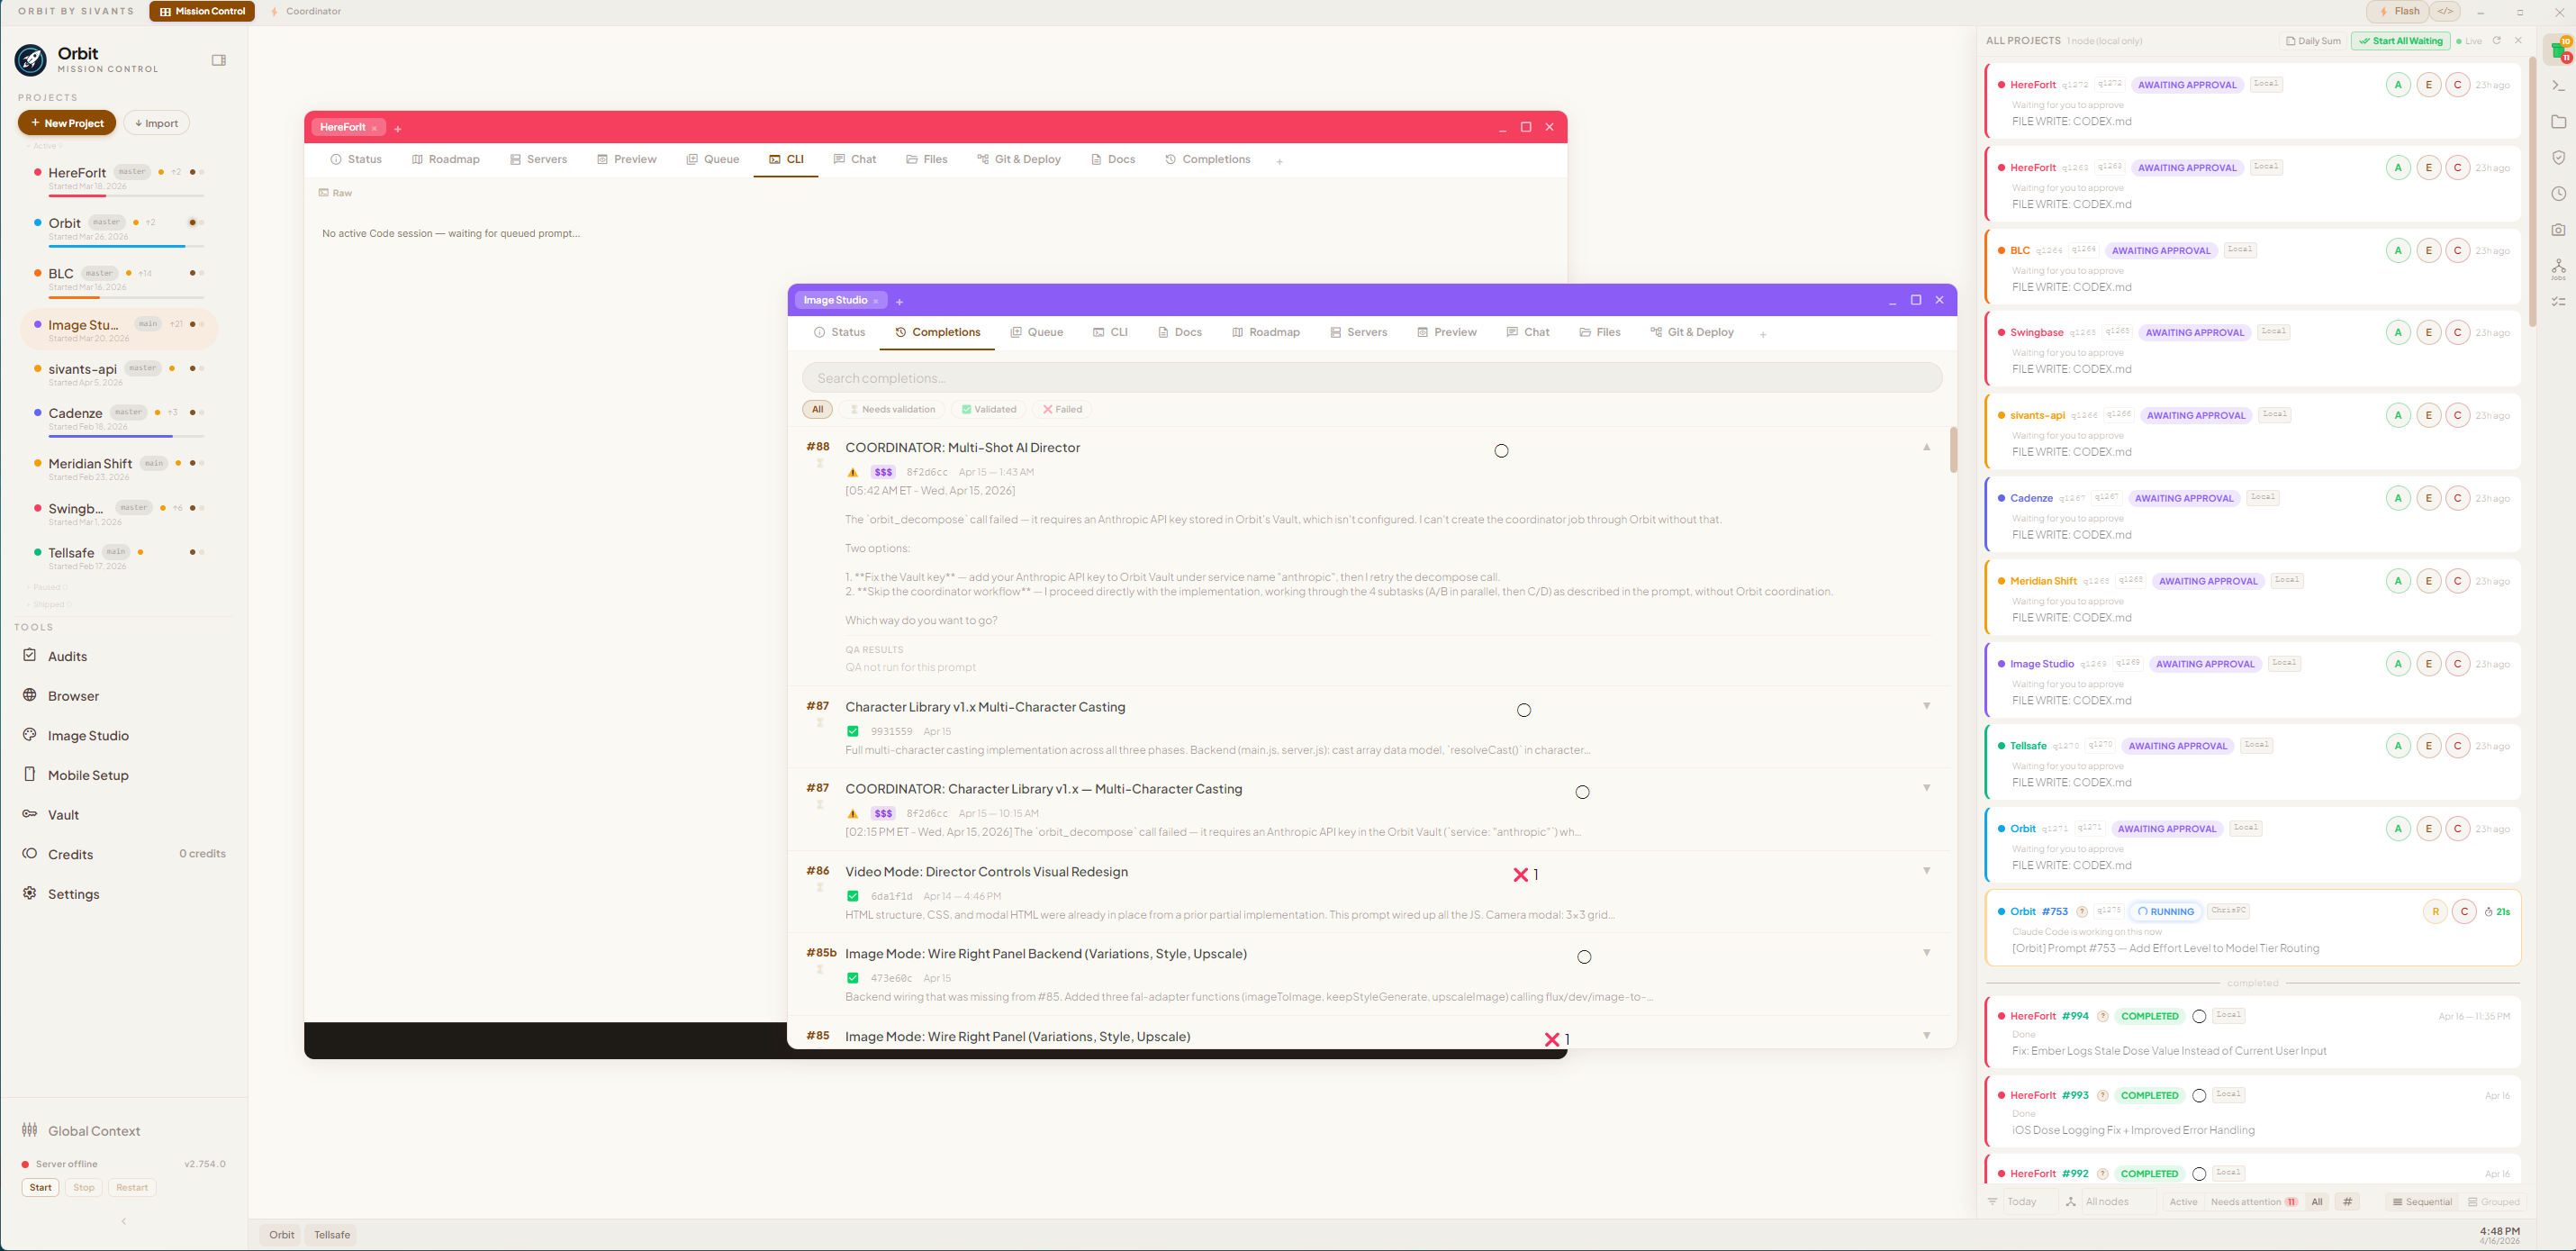Enable the Validated completions filter
Screen dimensions: 2576x1251
point(987,409)
